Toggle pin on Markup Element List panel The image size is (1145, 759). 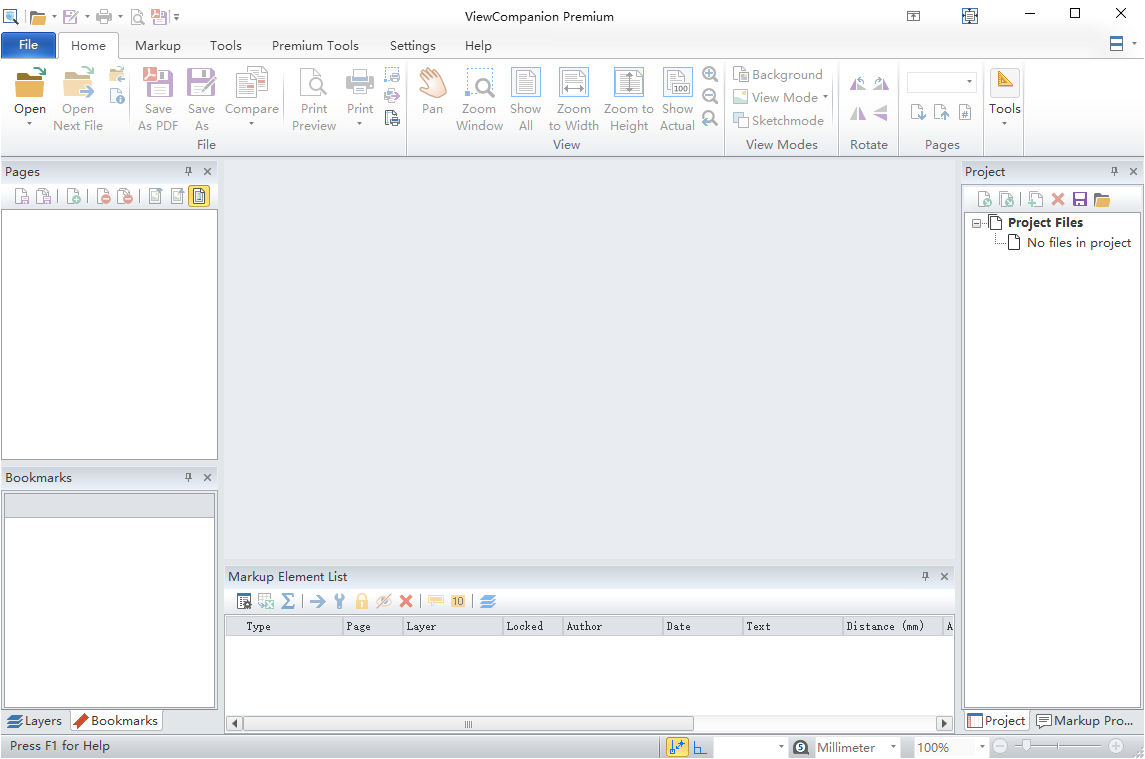[925, 576]
